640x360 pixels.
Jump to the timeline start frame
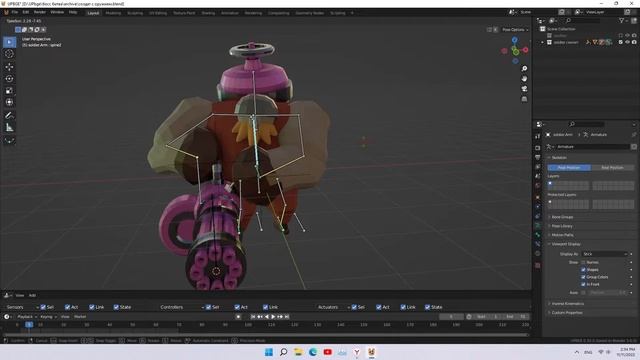253,317
